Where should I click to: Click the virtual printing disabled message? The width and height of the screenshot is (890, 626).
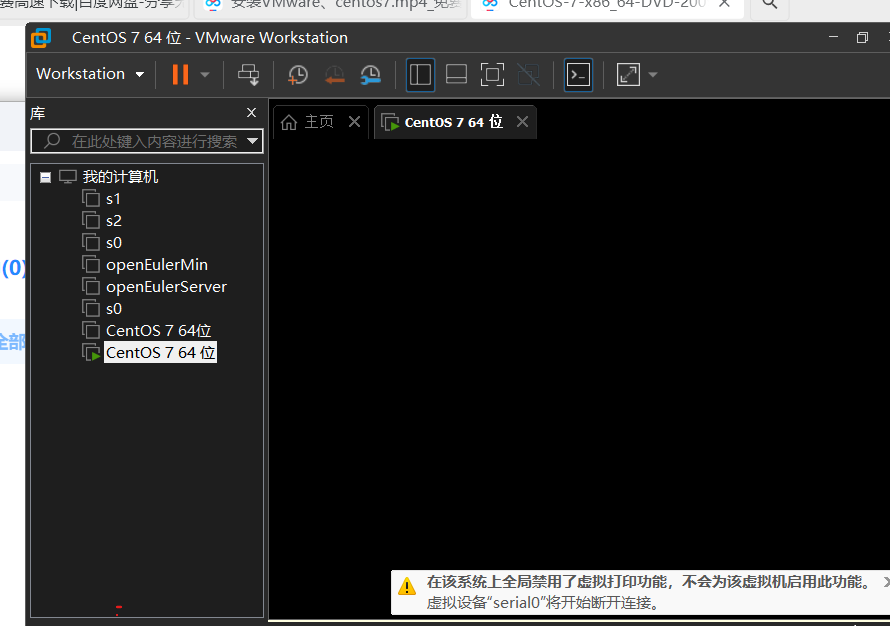click(x=648, y=582)
